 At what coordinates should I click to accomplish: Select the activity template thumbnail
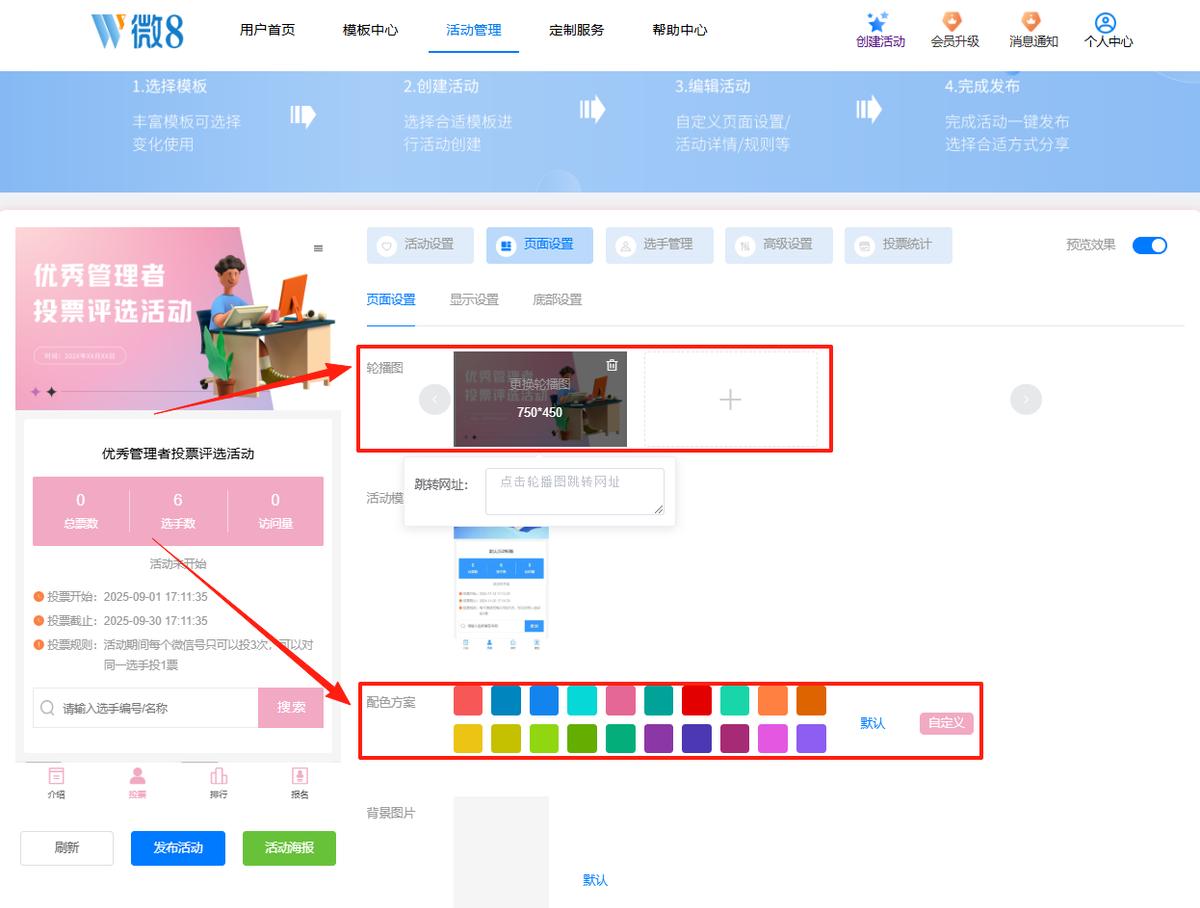click(501, 588)
